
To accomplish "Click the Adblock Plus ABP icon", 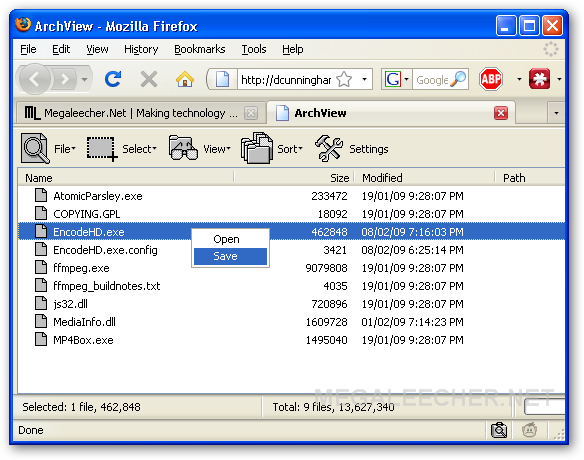I will pyautogui.click(x=491, y=79).
